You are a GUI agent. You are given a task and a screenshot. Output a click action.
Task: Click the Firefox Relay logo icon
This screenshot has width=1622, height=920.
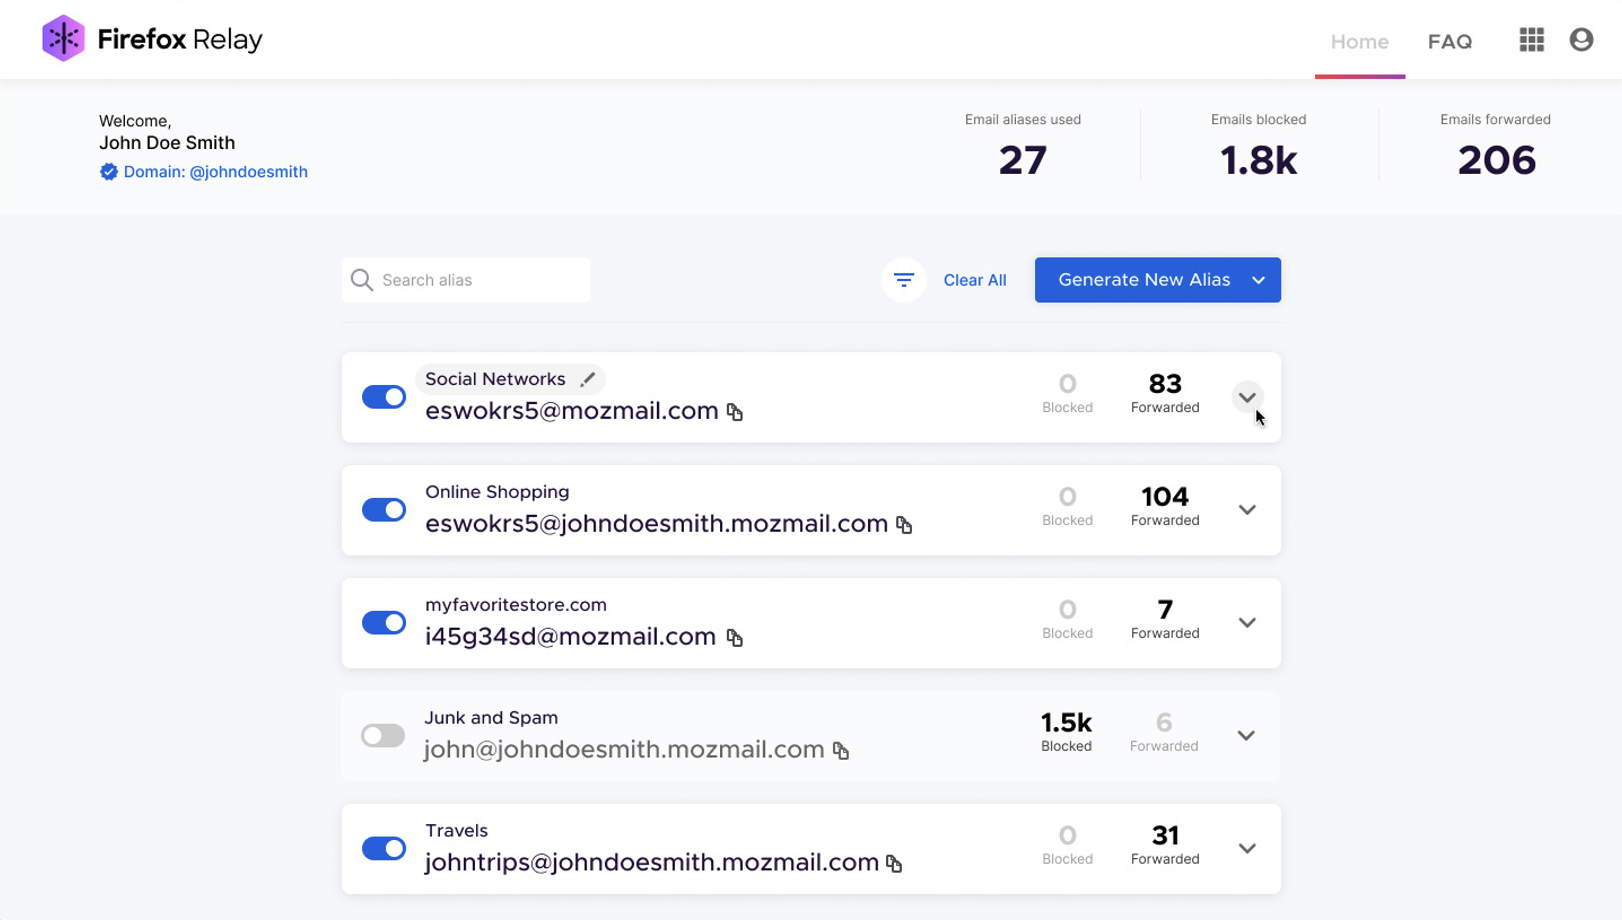coord(63,39)
